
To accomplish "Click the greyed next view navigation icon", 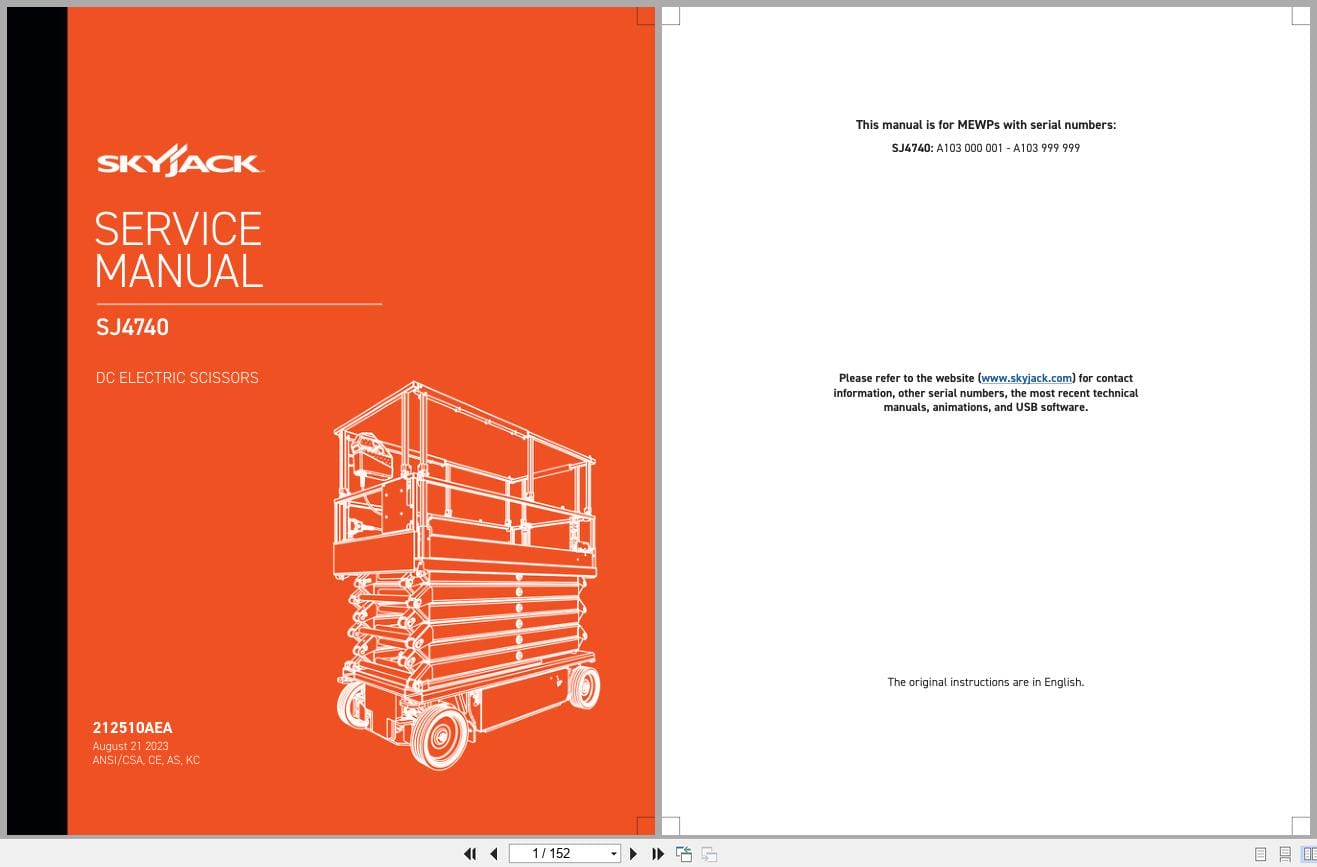I will (x=709, y=854).
